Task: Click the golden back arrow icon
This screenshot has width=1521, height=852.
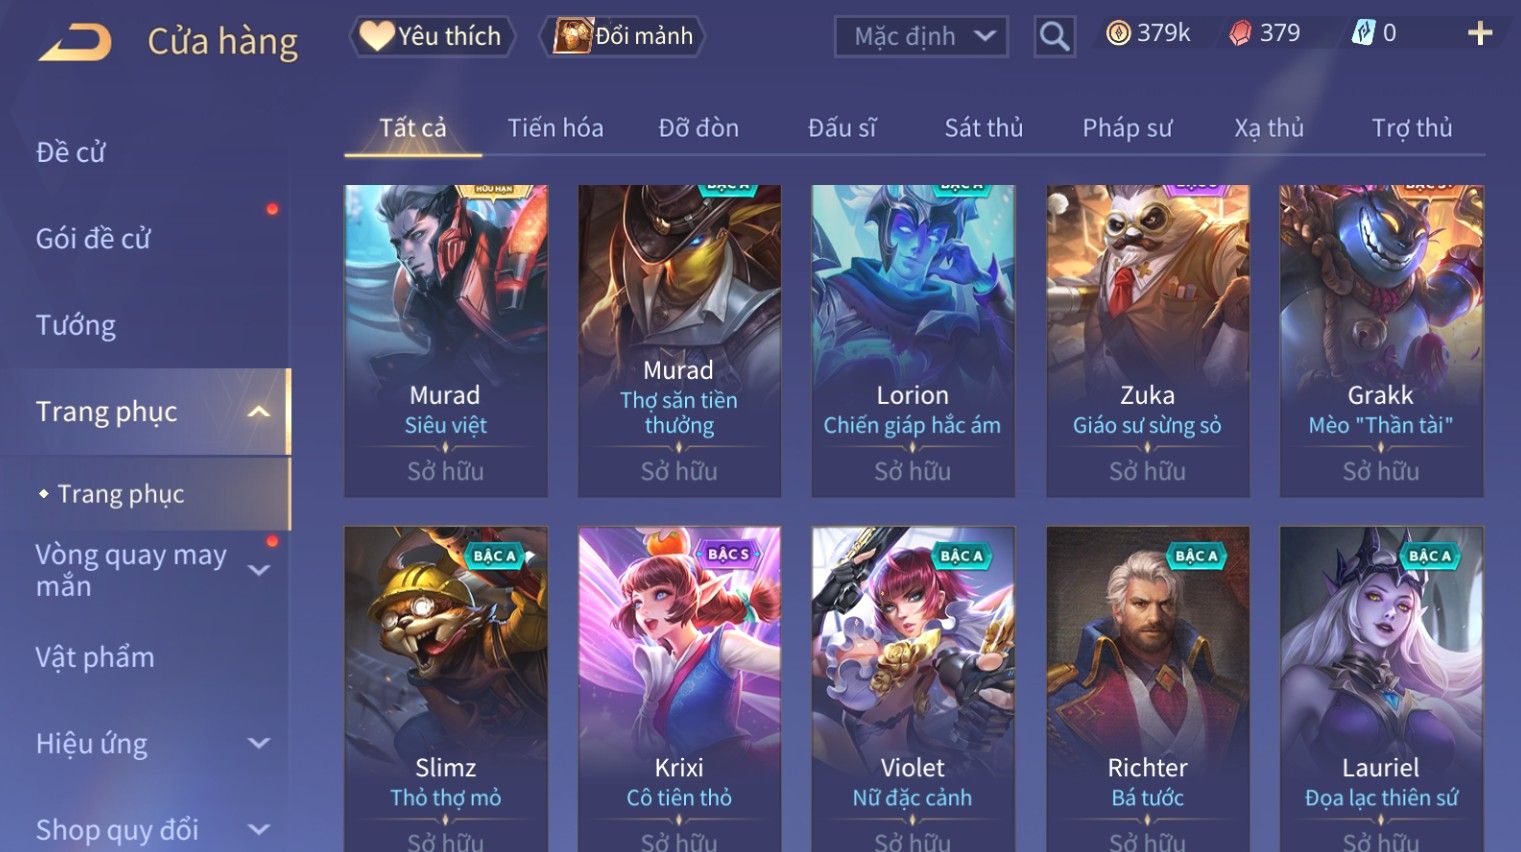Action: [x=75, y=41]
